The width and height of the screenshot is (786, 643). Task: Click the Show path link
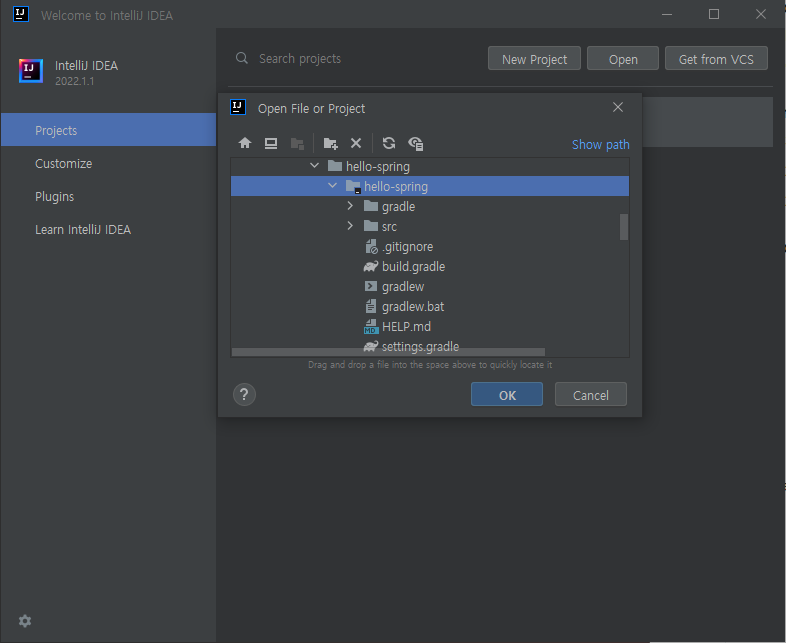(x=601, y=145)
